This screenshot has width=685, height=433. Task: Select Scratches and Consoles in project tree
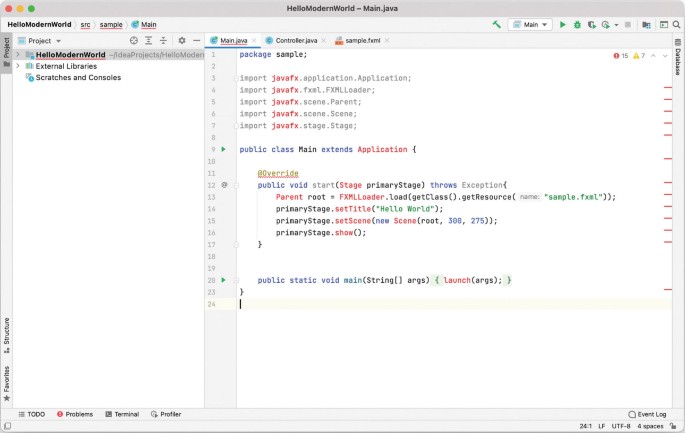(x=78, y=77)
